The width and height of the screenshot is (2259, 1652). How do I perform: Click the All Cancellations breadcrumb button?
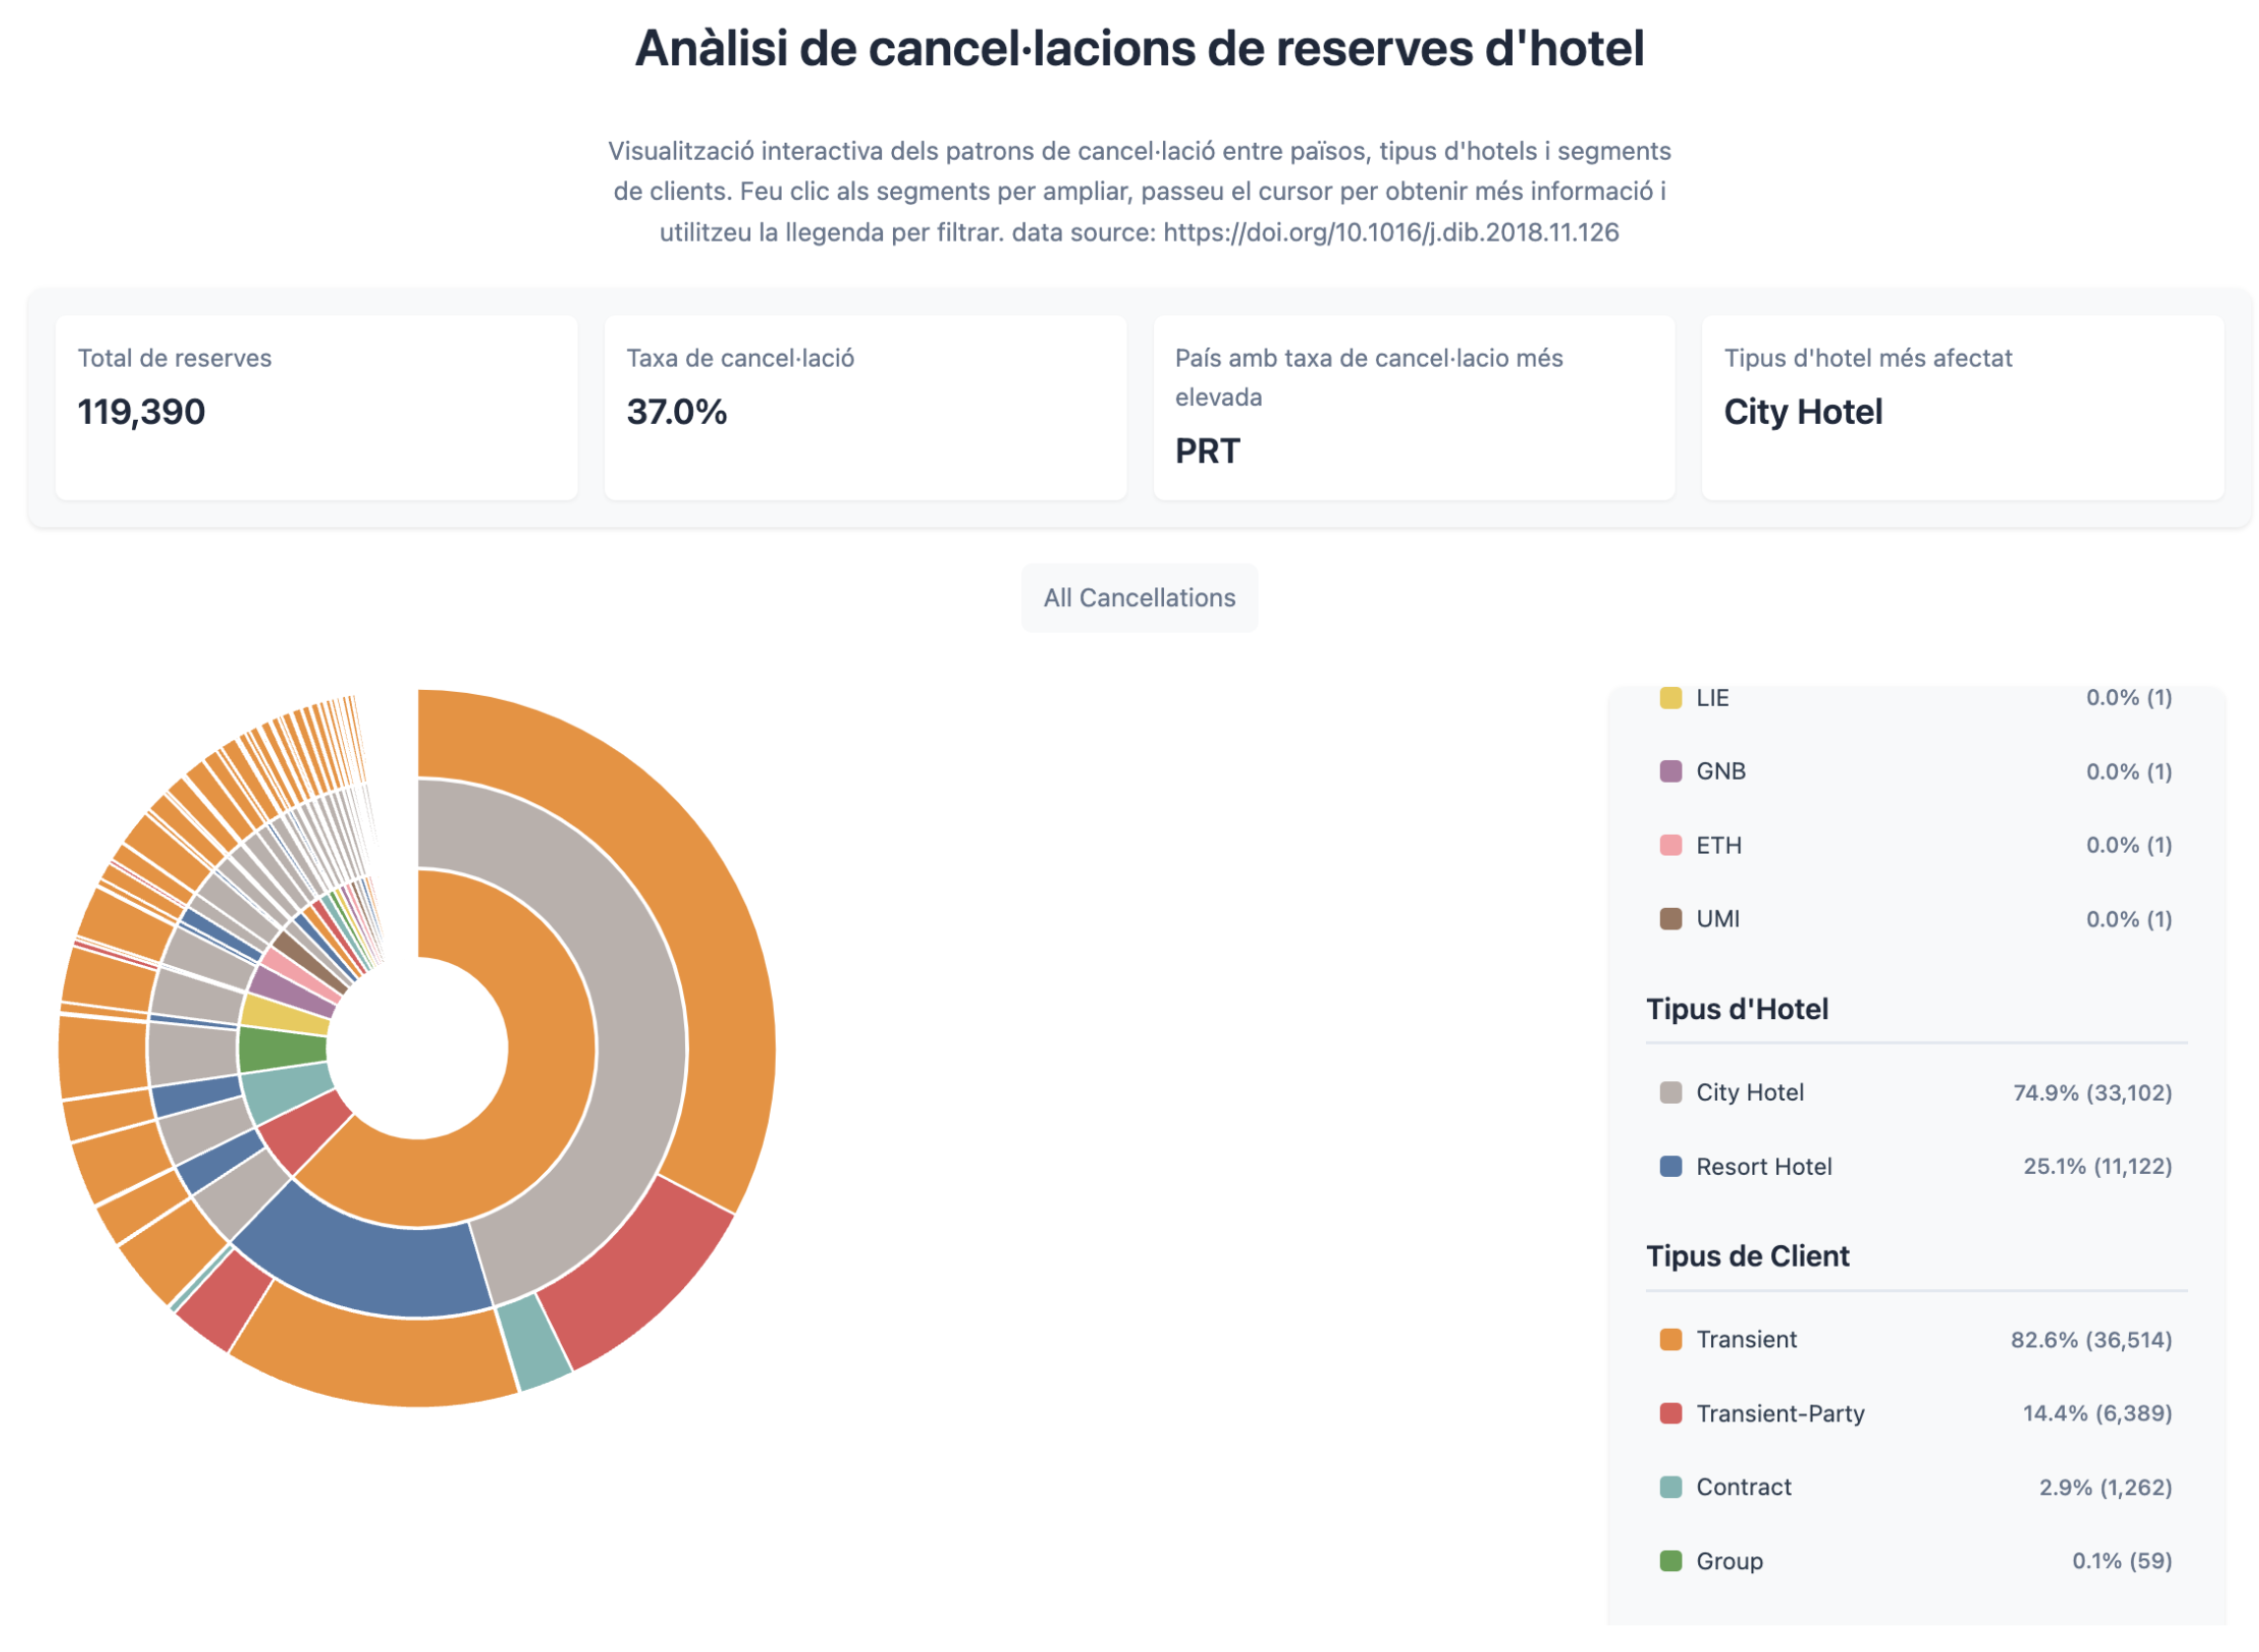tap(1138, 598)
